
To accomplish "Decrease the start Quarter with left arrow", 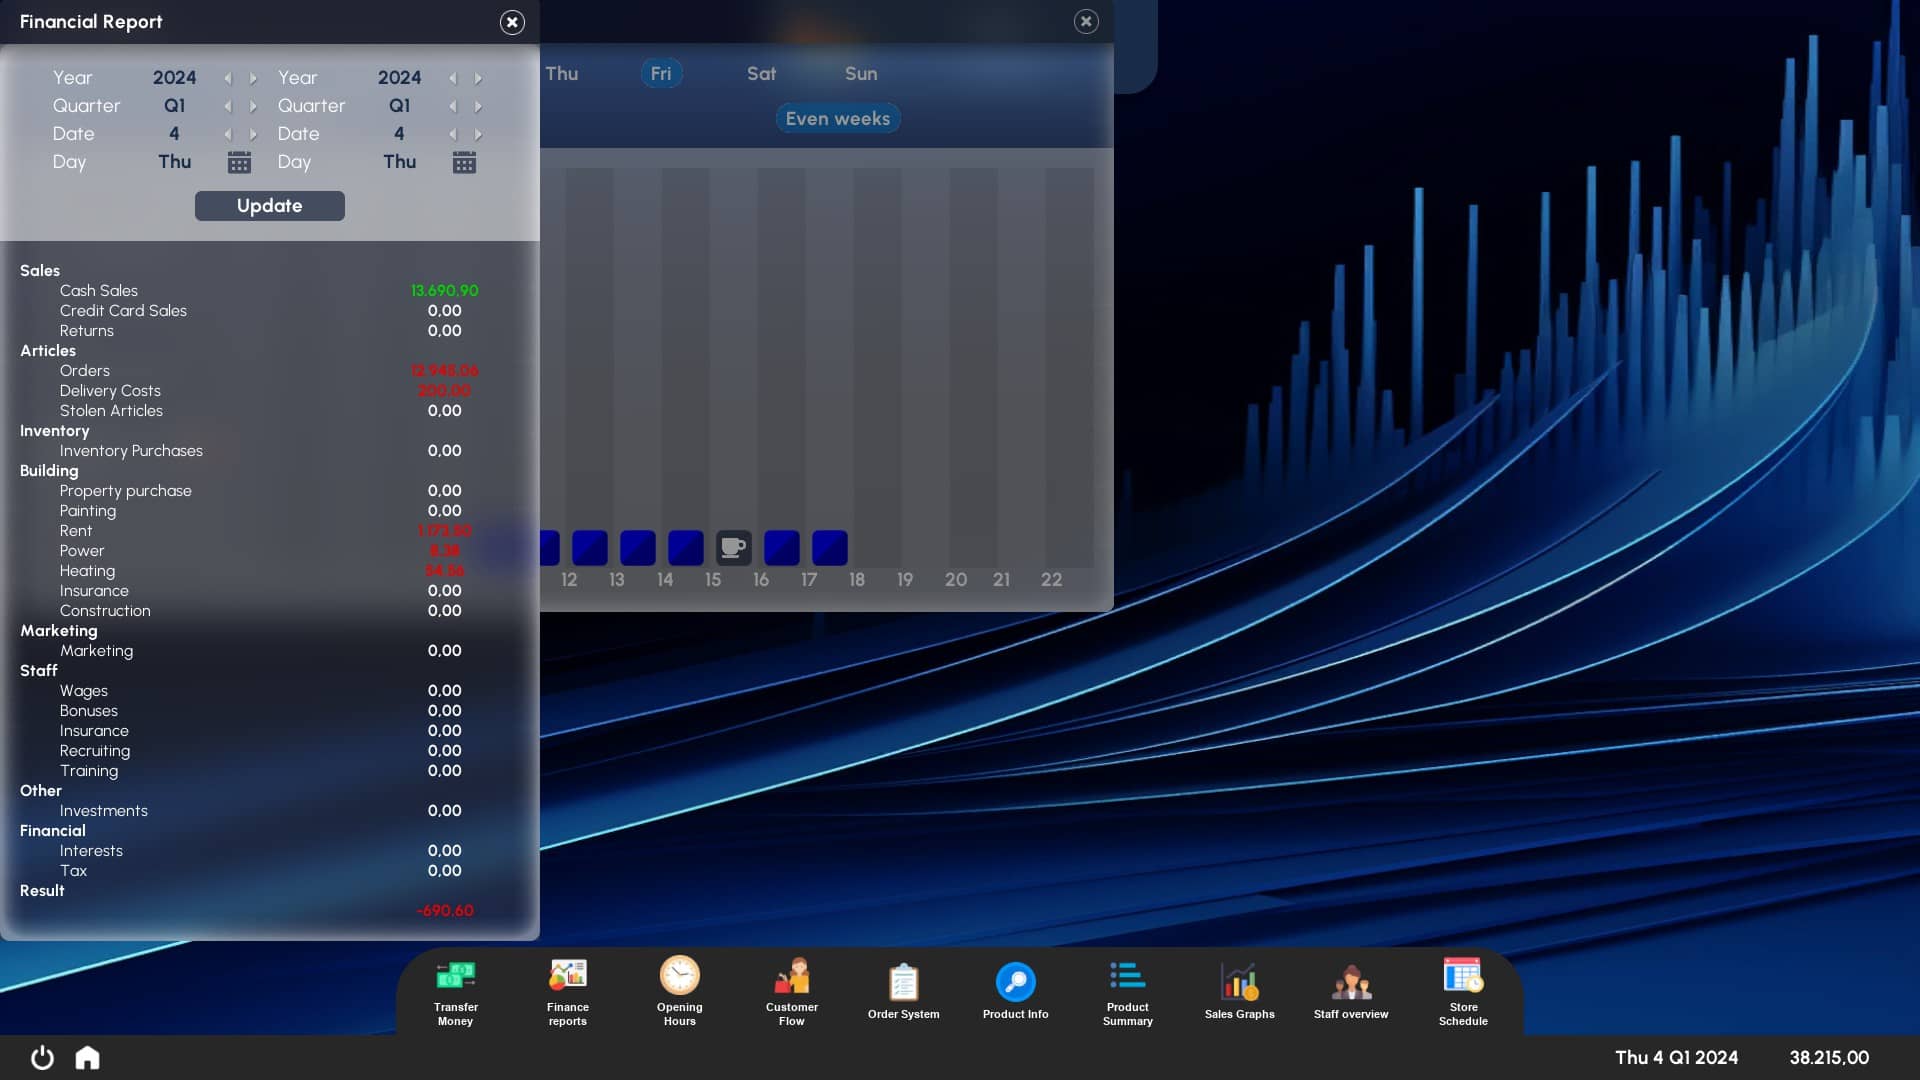I will [228, 106].
